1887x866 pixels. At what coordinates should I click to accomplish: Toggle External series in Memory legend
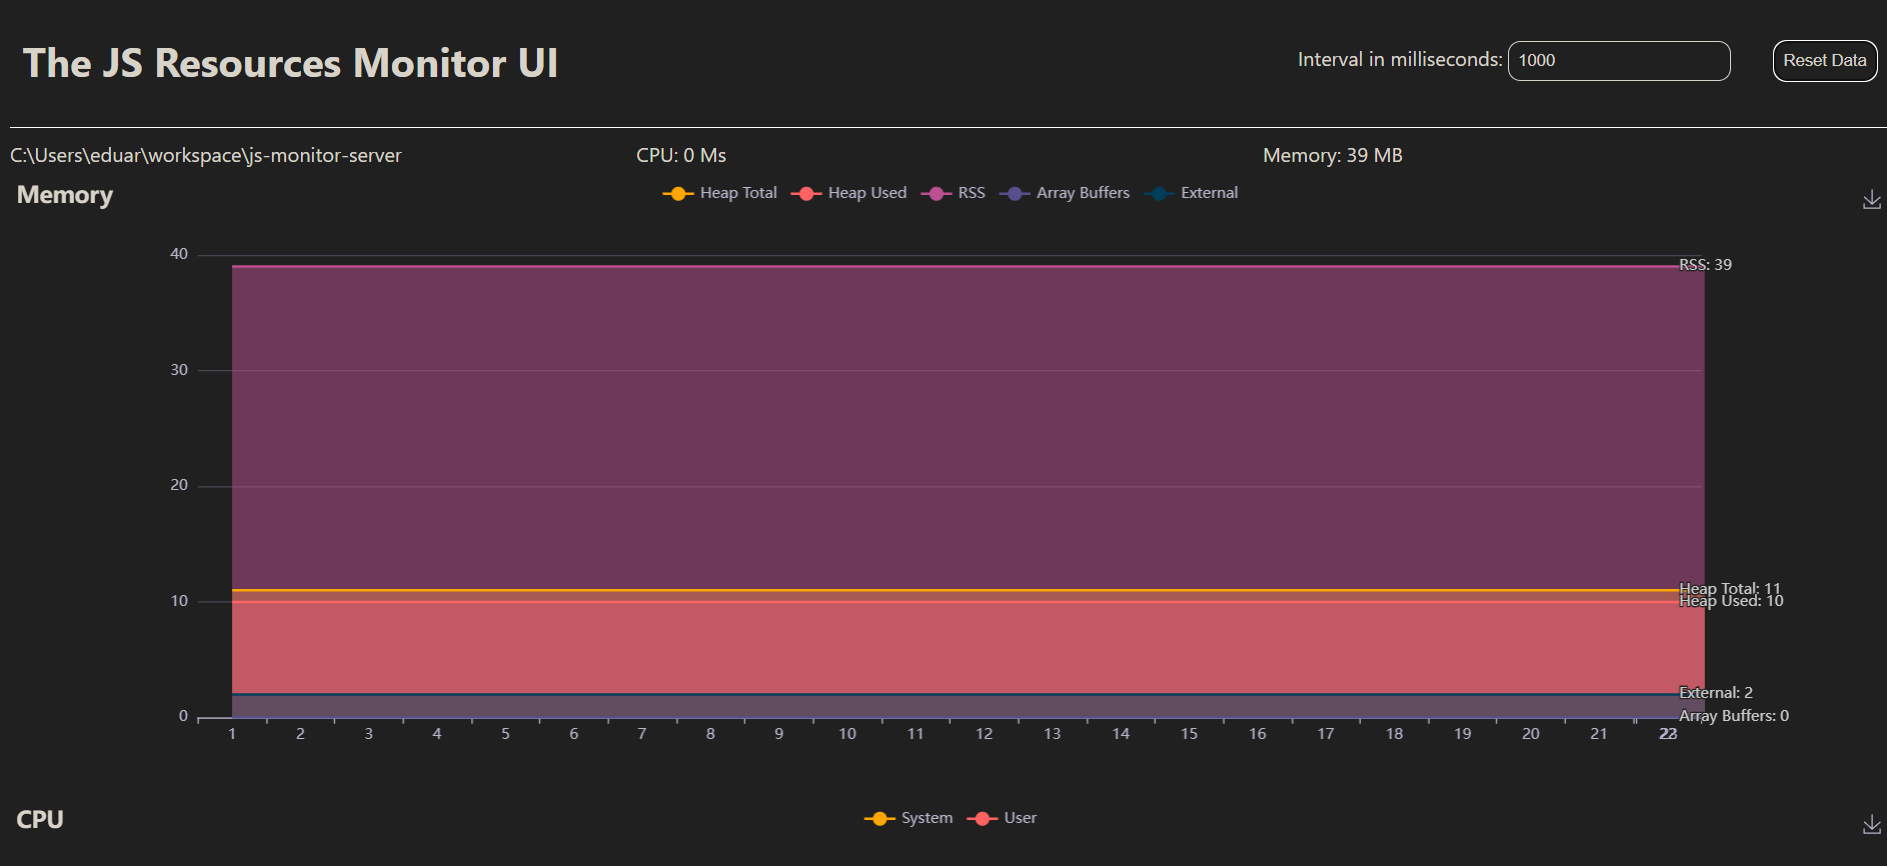(x=1191, y=193)
